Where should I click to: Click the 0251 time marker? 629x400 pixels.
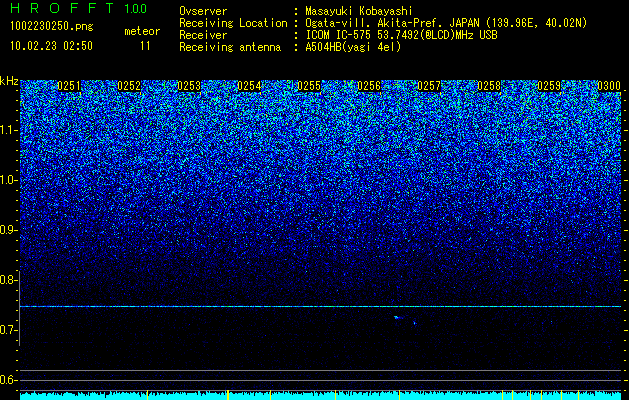(x=69, y=86)
